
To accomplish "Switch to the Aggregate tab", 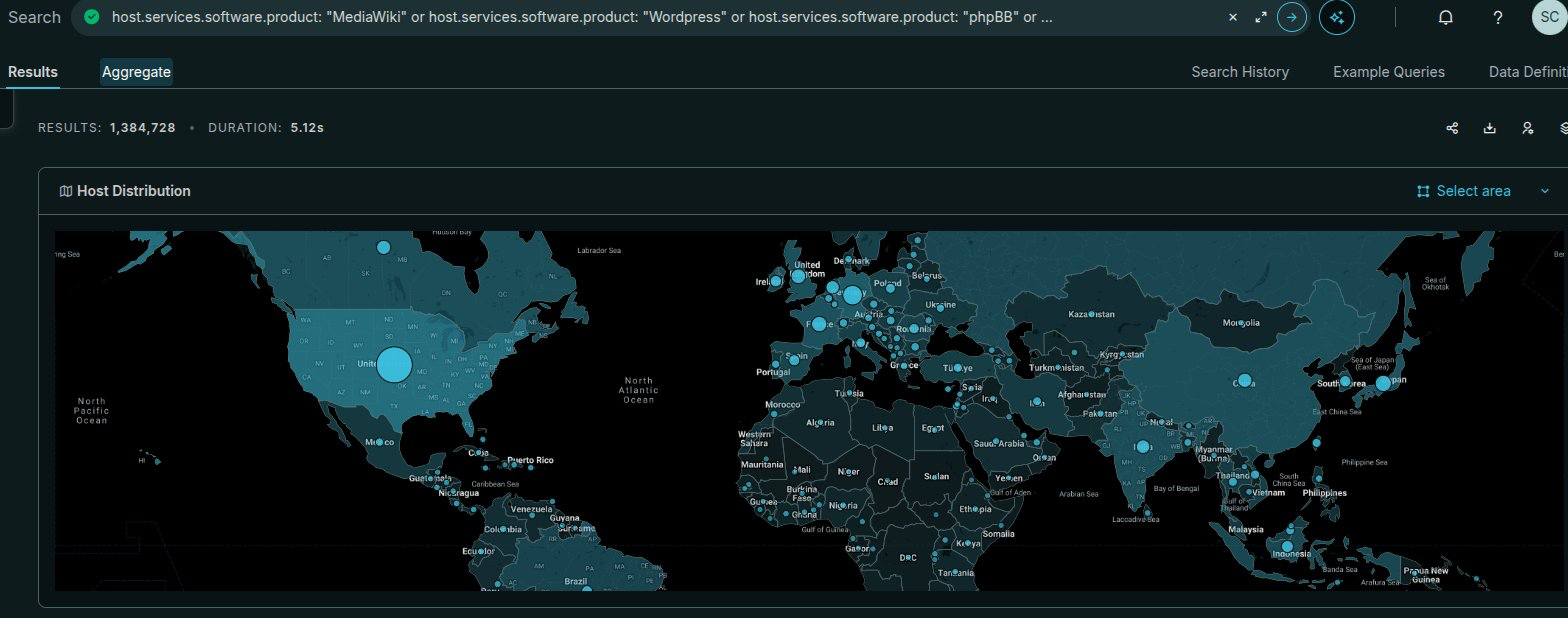I will click(136, 72).
